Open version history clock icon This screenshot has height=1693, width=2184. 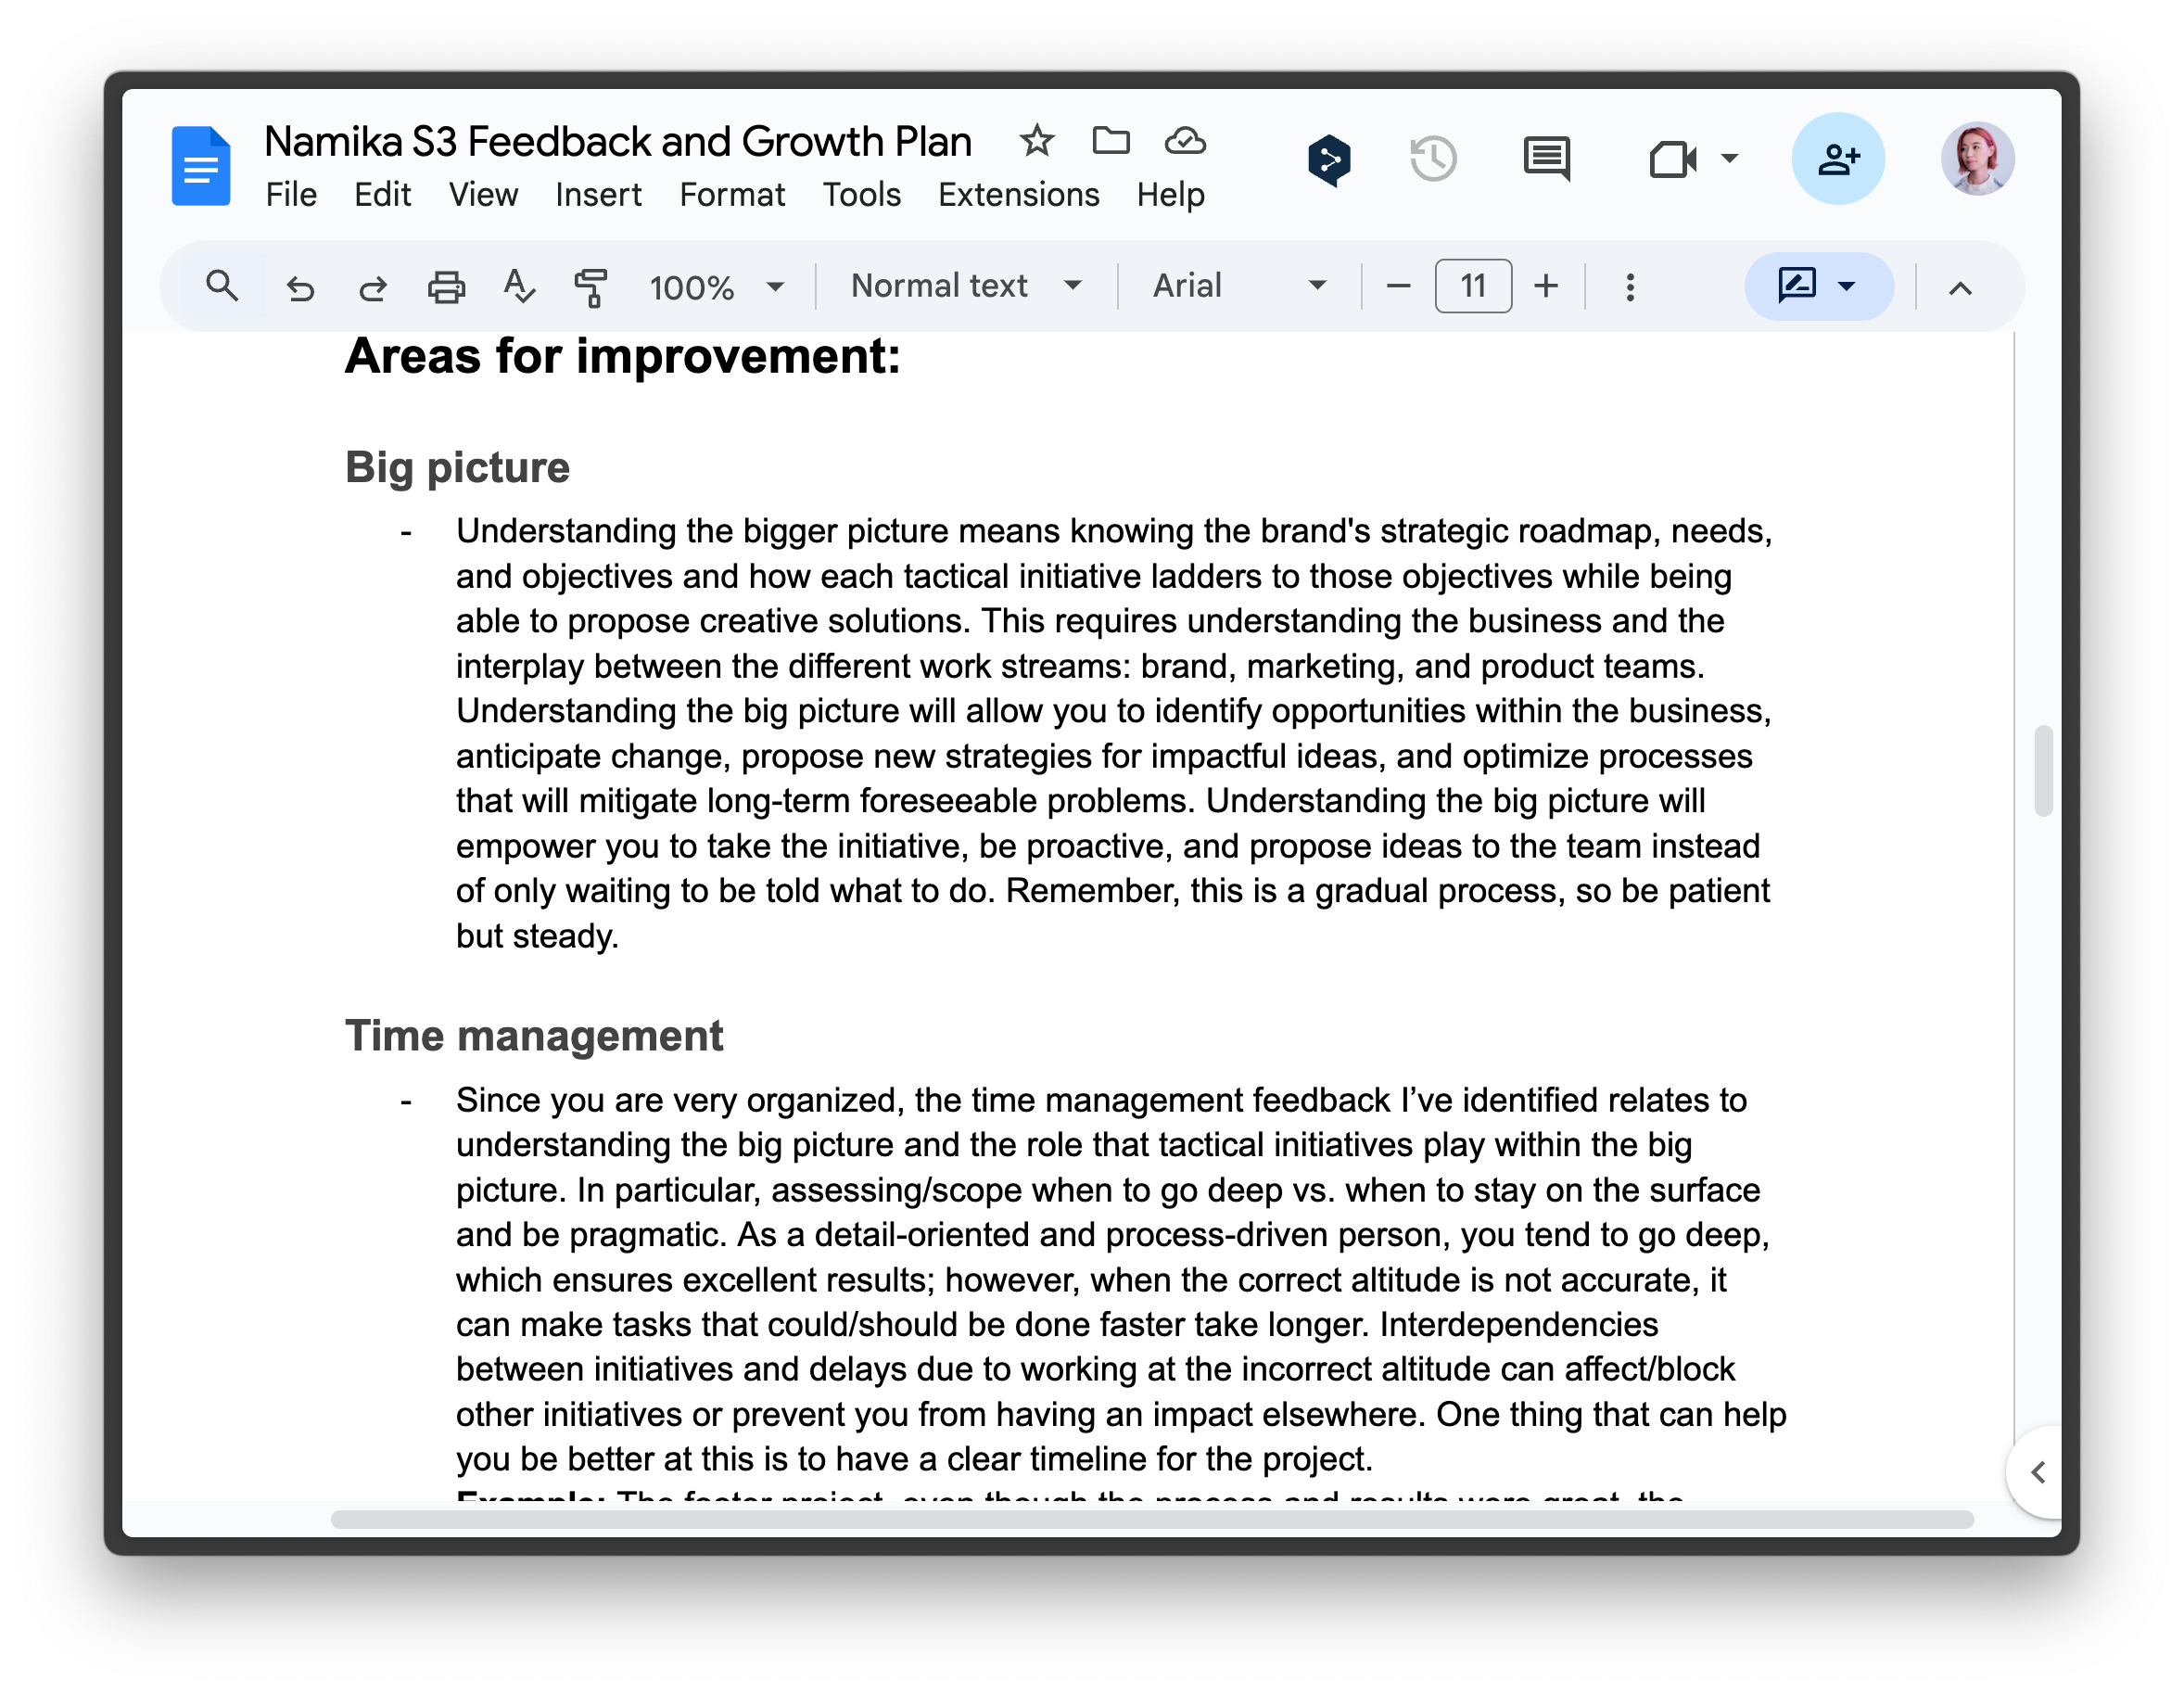(1433, 158)
